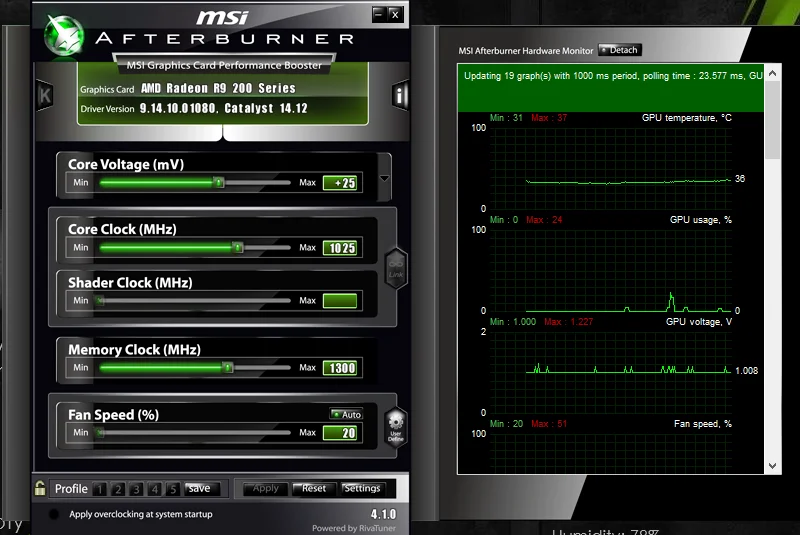Click the Updating 19 graph(s) status text
Screen dimensions: 800x535
click(613, 75)
